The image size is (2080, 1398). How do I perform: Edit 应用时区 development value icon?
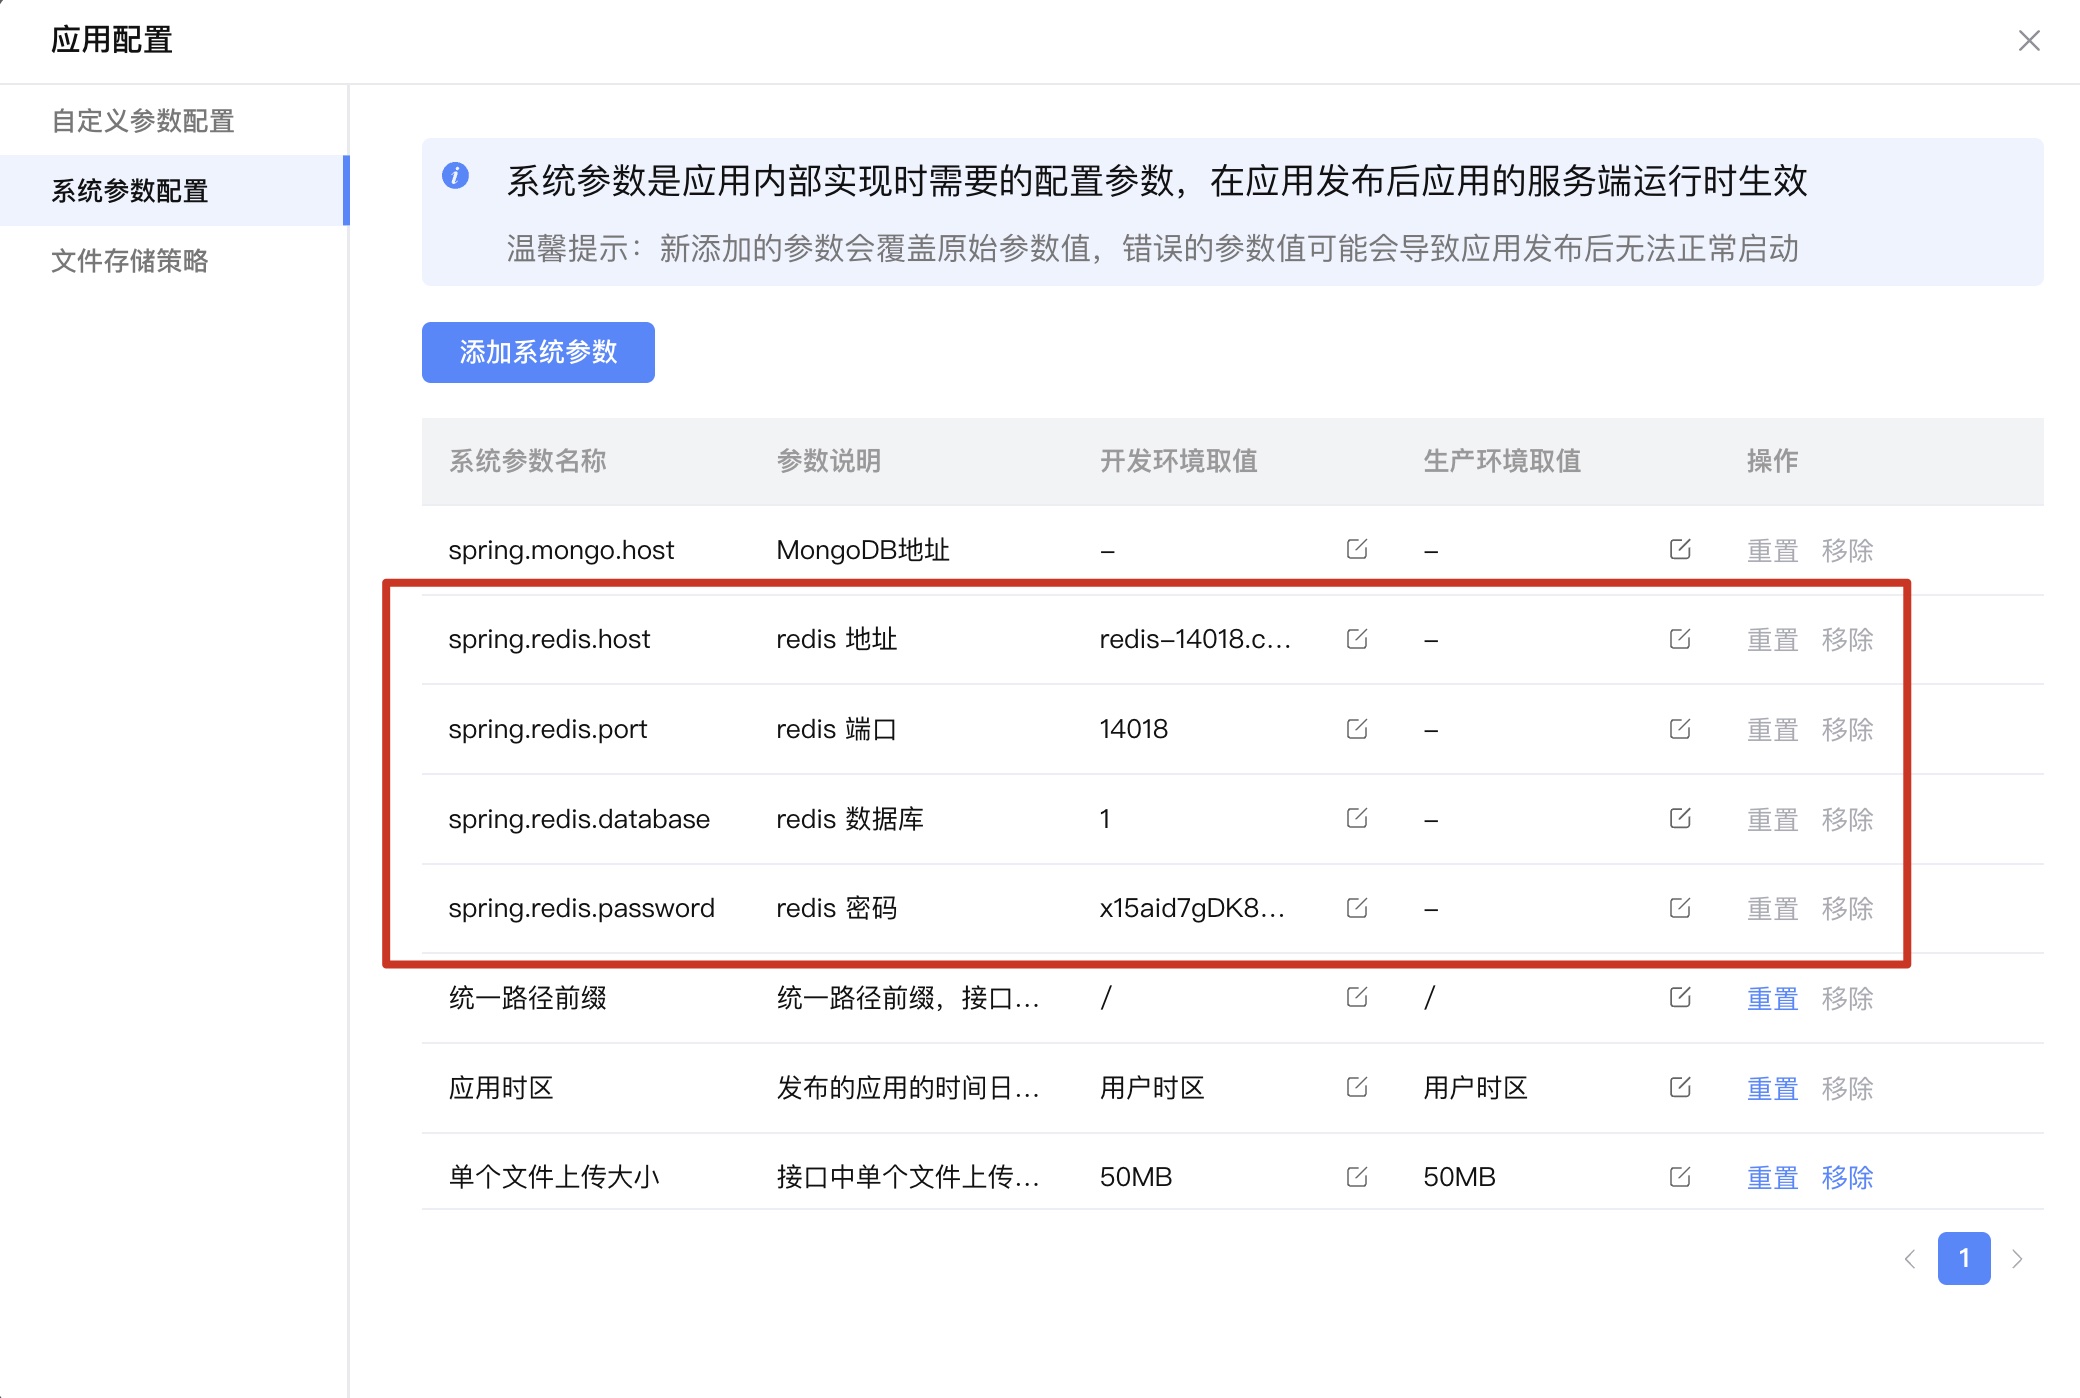[1356, 1087]
